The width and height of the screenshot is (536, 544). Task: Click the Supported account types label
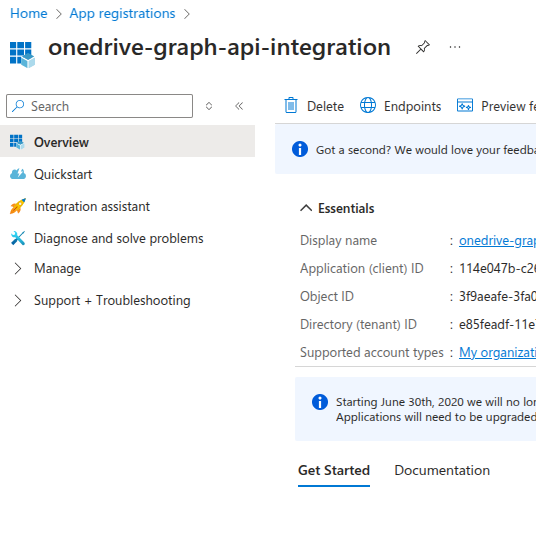(x=372, y=352)
